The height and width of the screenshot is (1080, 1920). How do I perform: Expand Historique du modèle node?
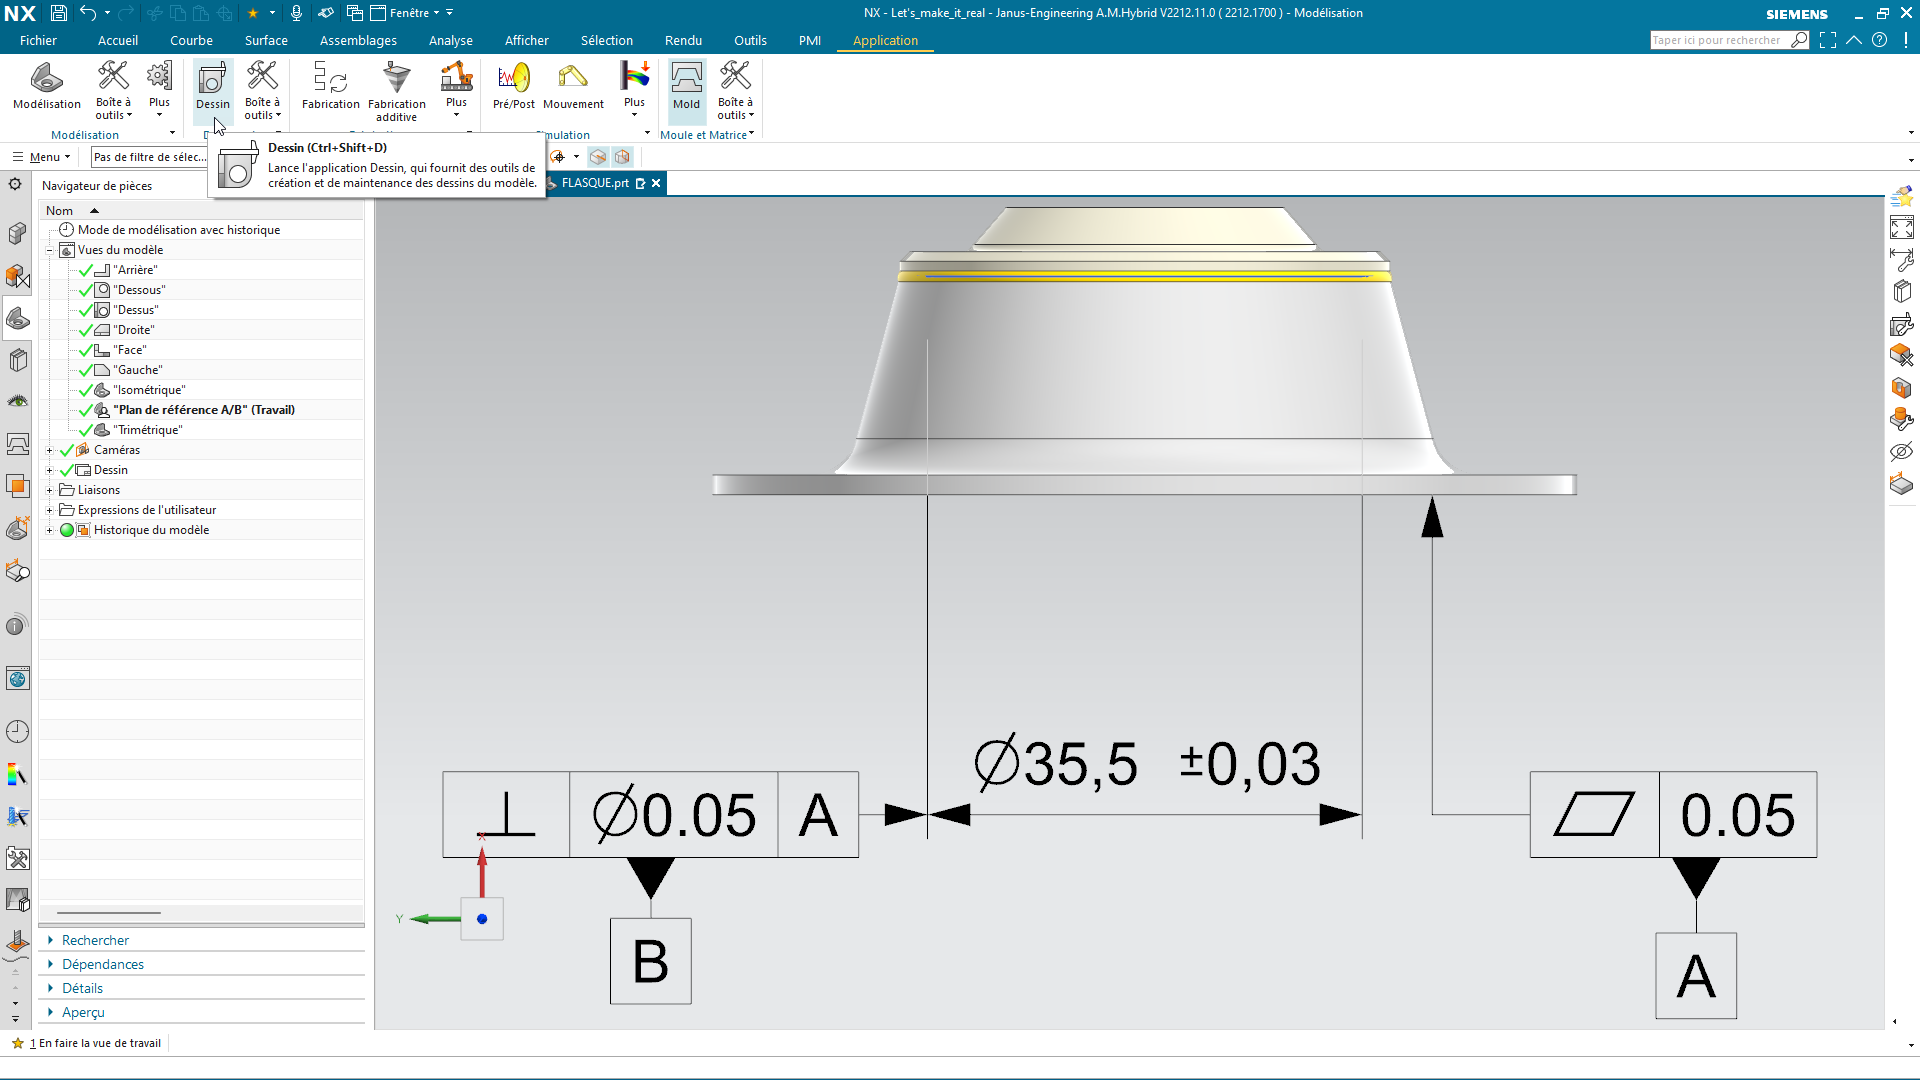(49, 530)
